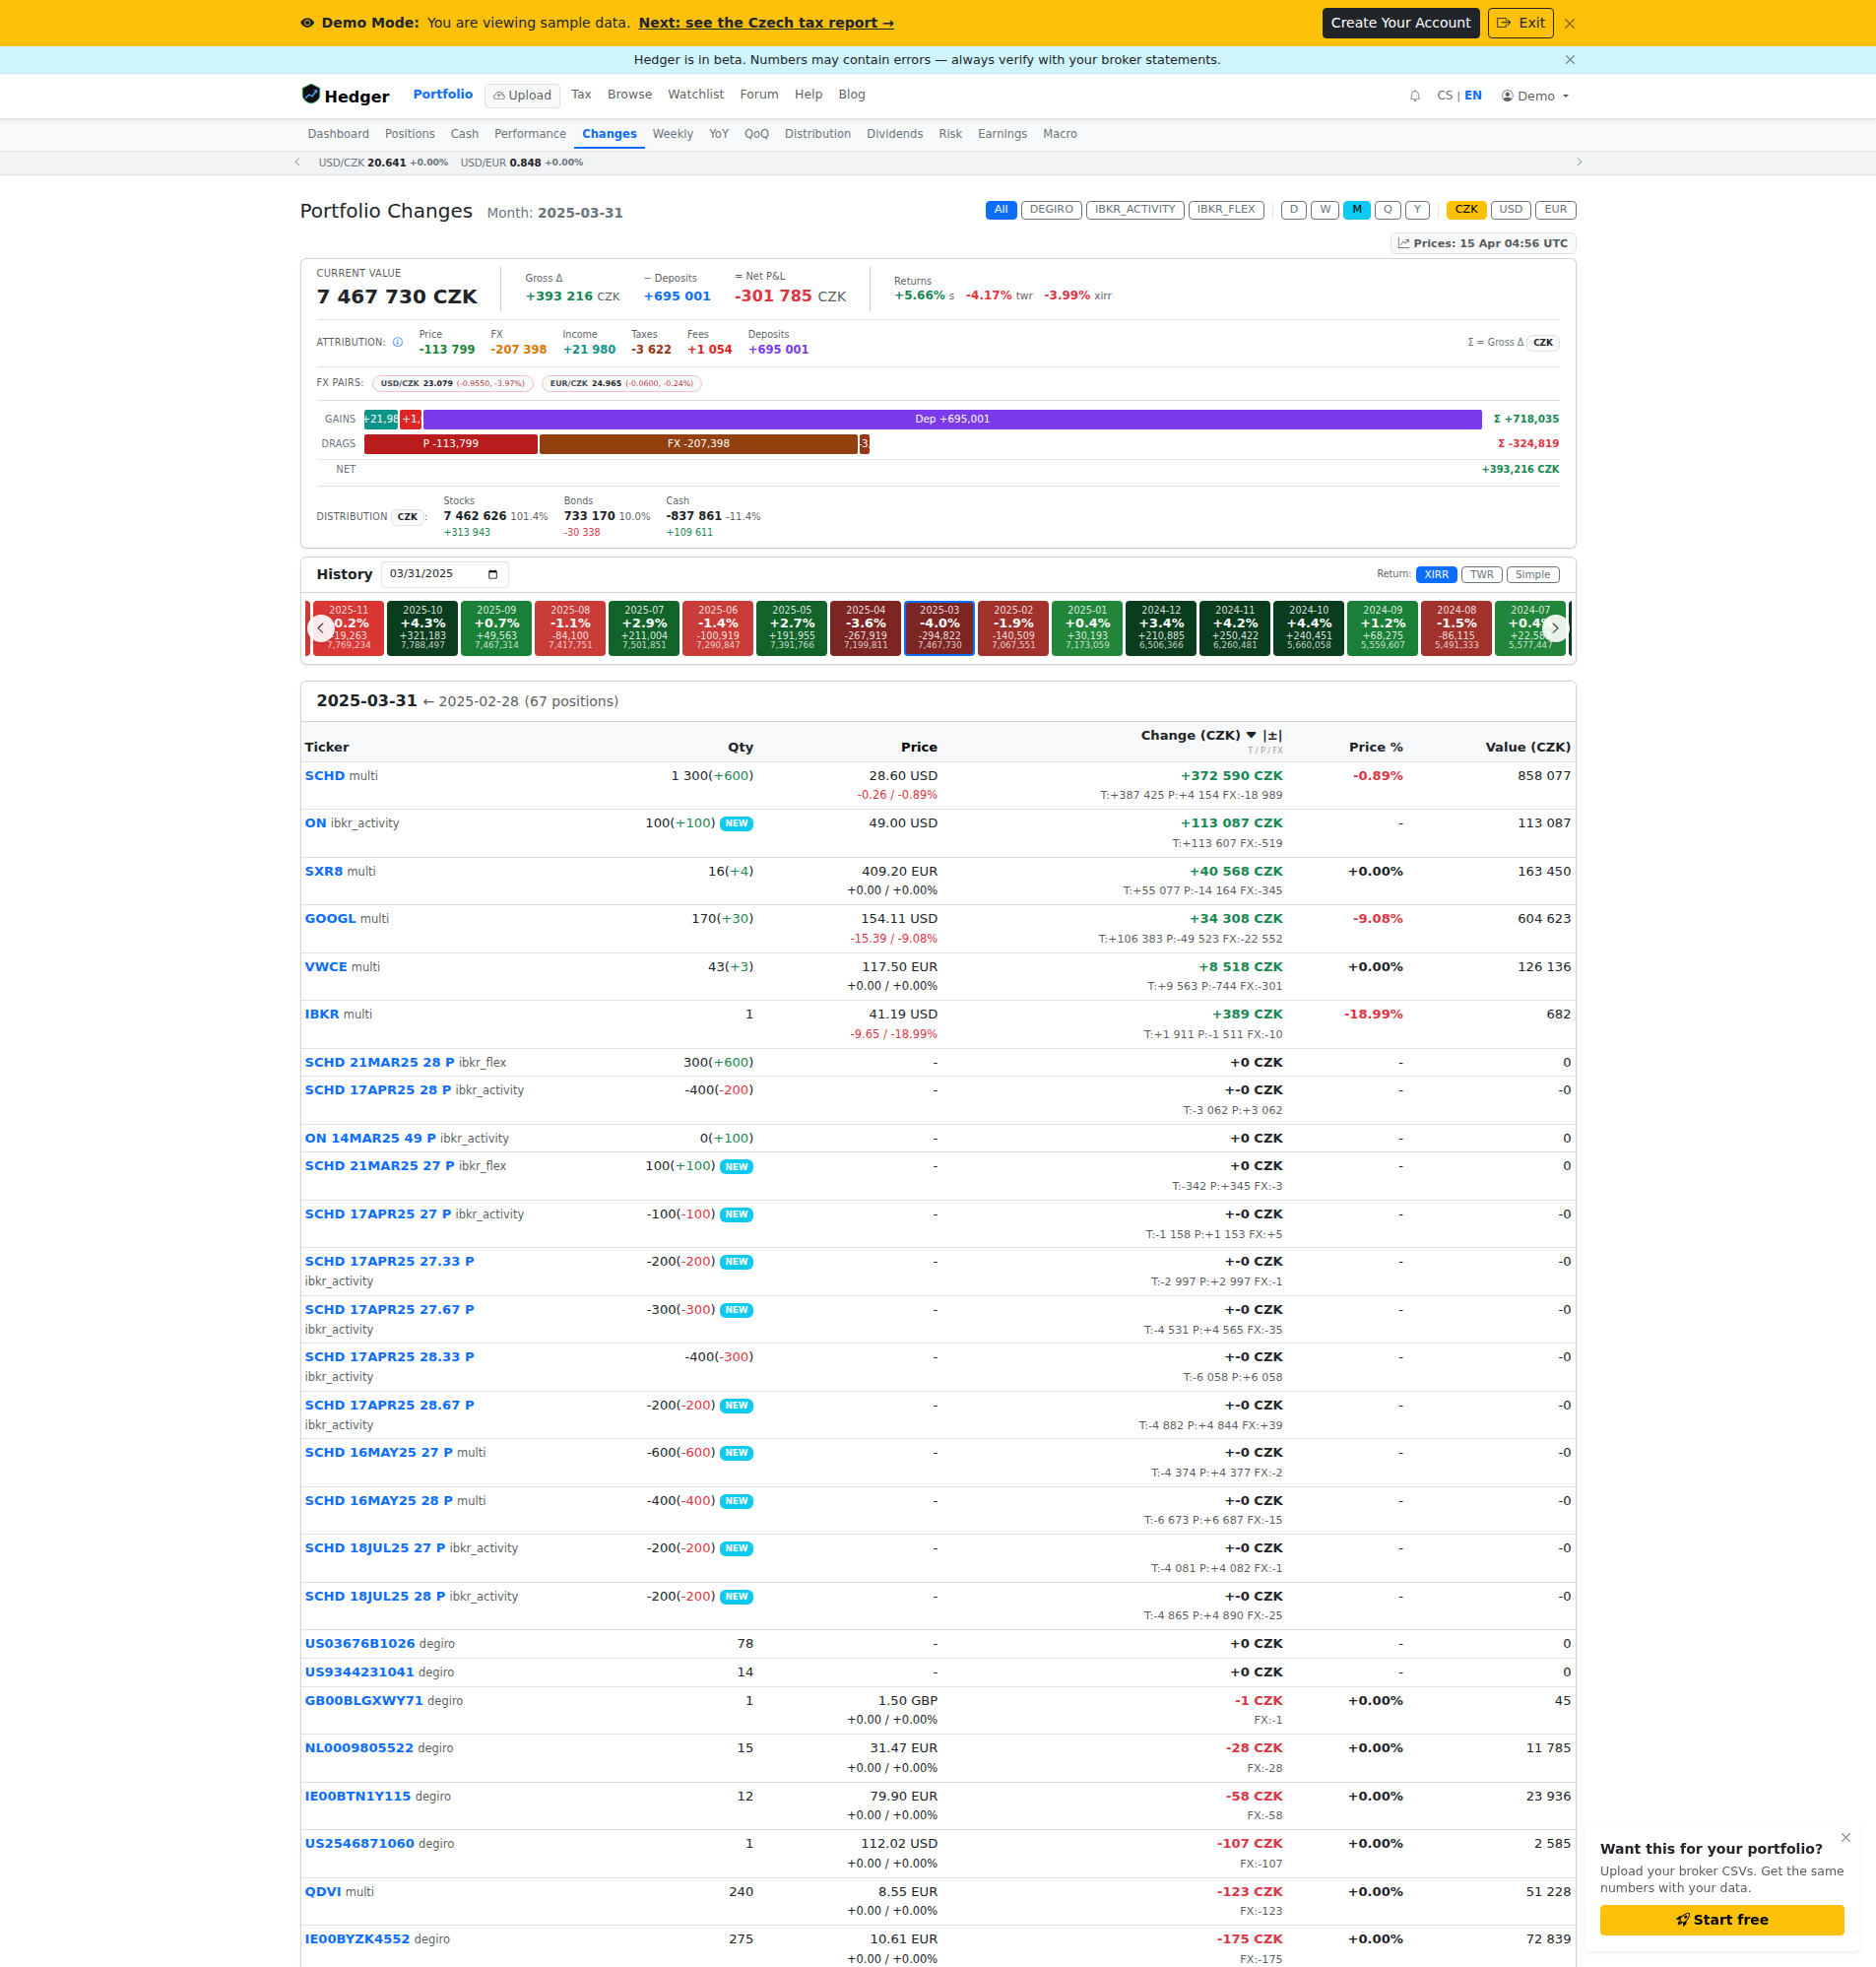Click the chart icon in the Prices badge
This screenshot has height=1967, width=1876.
[x=1403, y=243]
